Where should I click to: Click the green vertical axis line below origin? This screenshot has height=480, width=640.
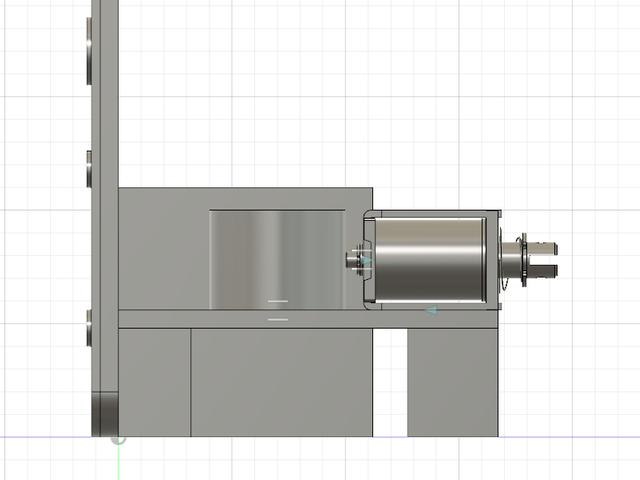pyautogui.click(x=118, y=462)
